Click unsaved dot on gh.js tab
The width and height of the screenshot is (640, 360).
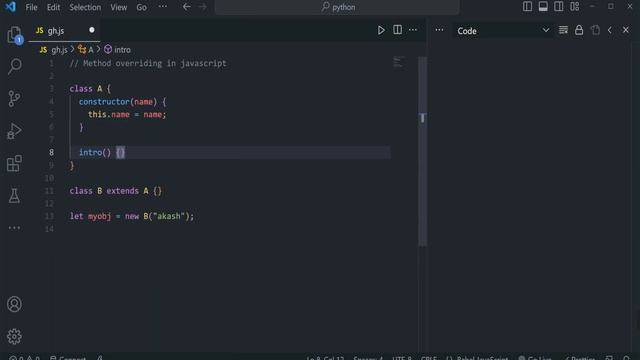click(92, 30)
